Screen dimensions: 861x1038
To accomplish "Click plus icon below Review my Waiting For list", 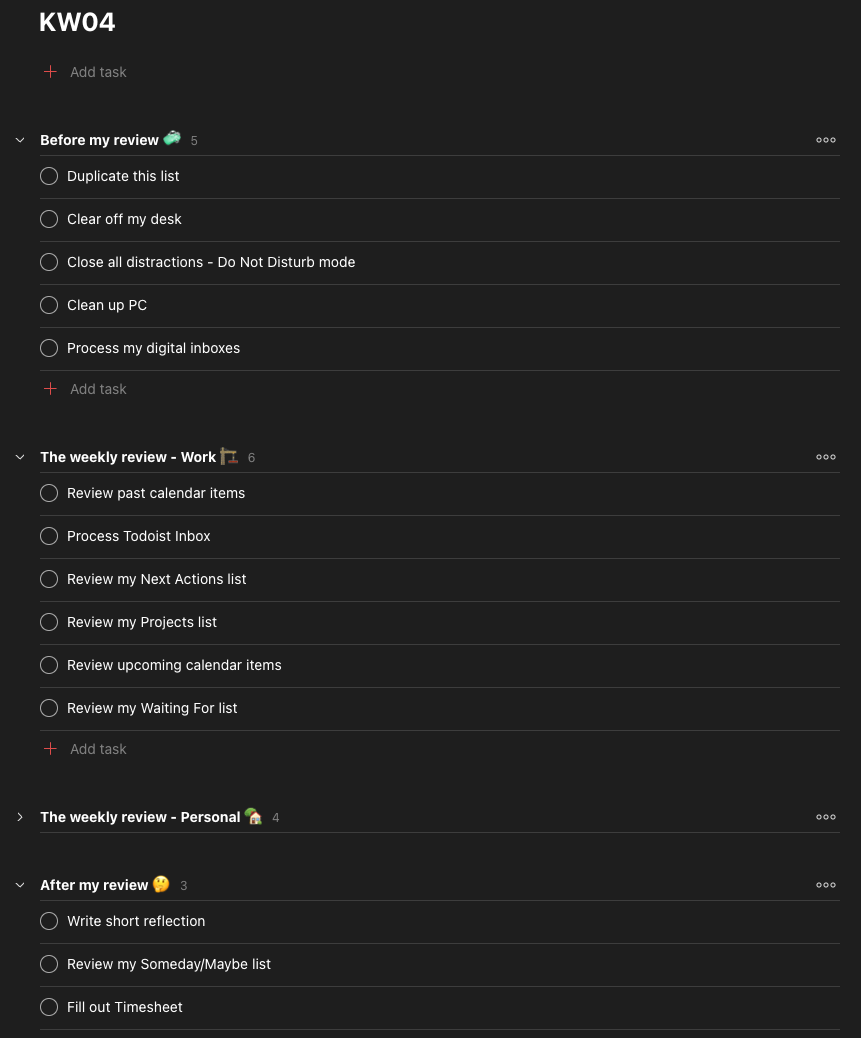I will [x=50, y=749].
